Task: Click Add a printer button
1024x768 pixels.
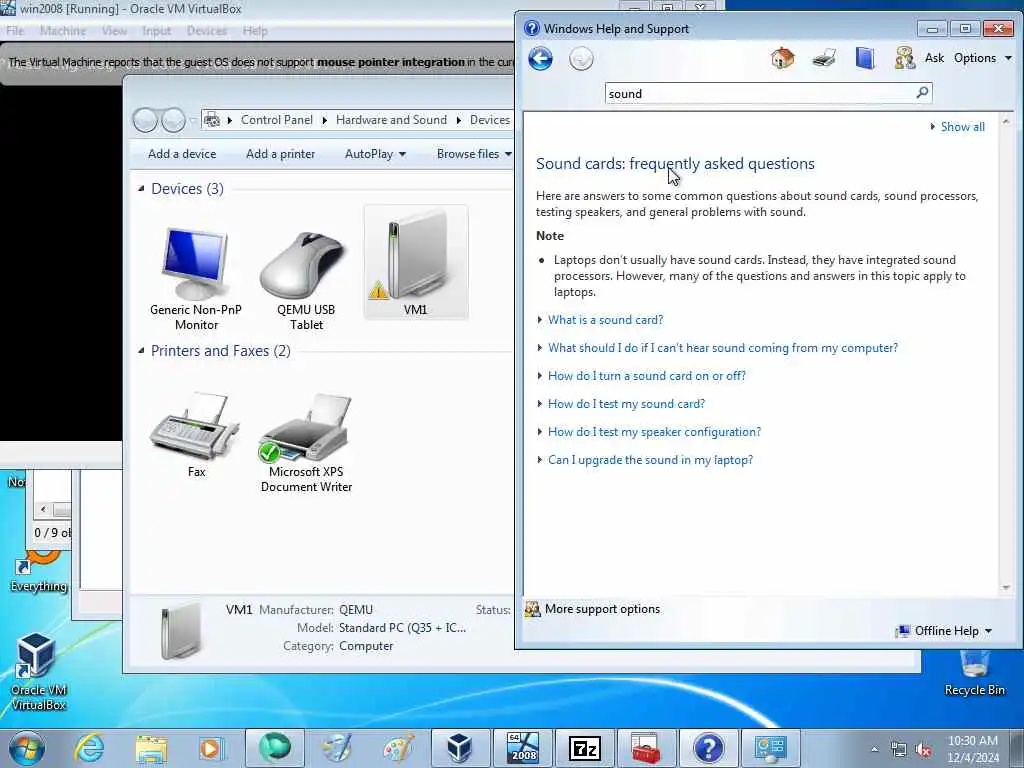Action: (280, 154)
